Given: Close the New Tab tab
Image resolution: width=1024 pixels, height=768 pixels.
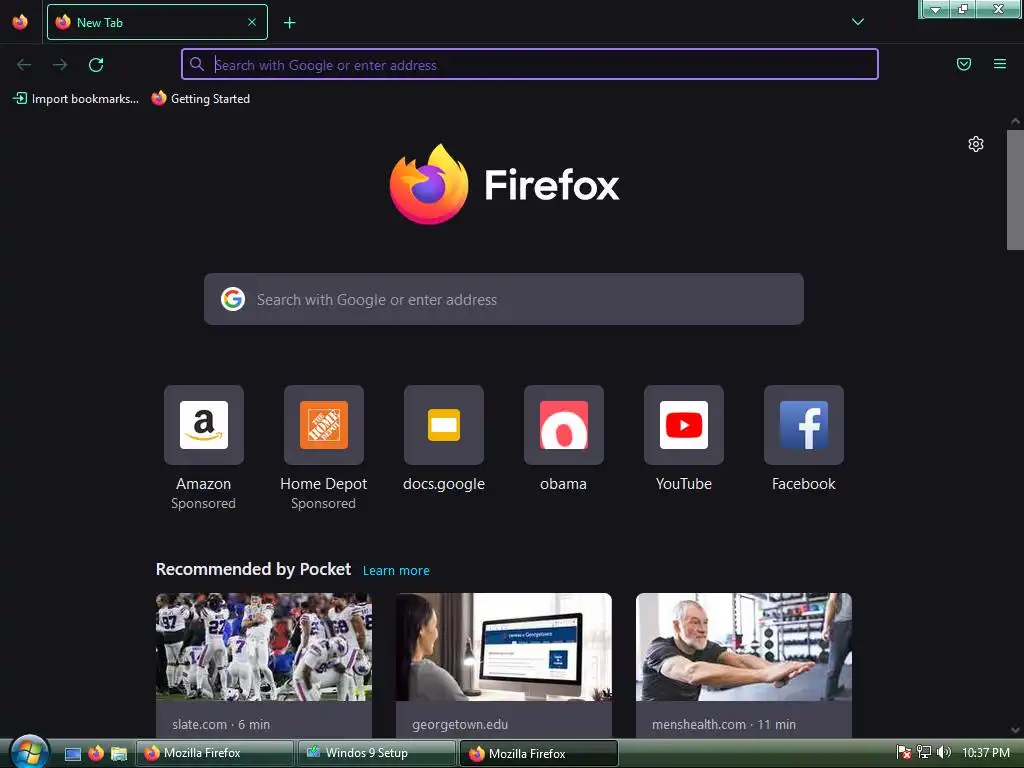Looking at the screenshot, I should coord(252,22).
